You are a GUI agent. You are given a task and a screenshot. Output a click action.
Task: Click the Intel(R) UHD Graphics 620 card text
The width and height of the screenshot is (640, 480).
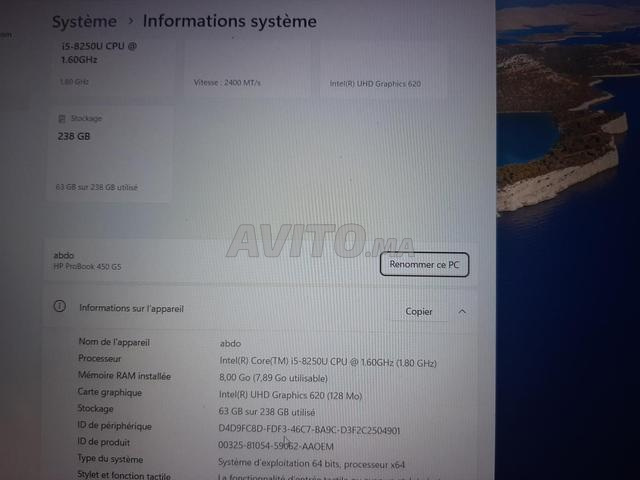pyautogui.click(x=375, y=84)
